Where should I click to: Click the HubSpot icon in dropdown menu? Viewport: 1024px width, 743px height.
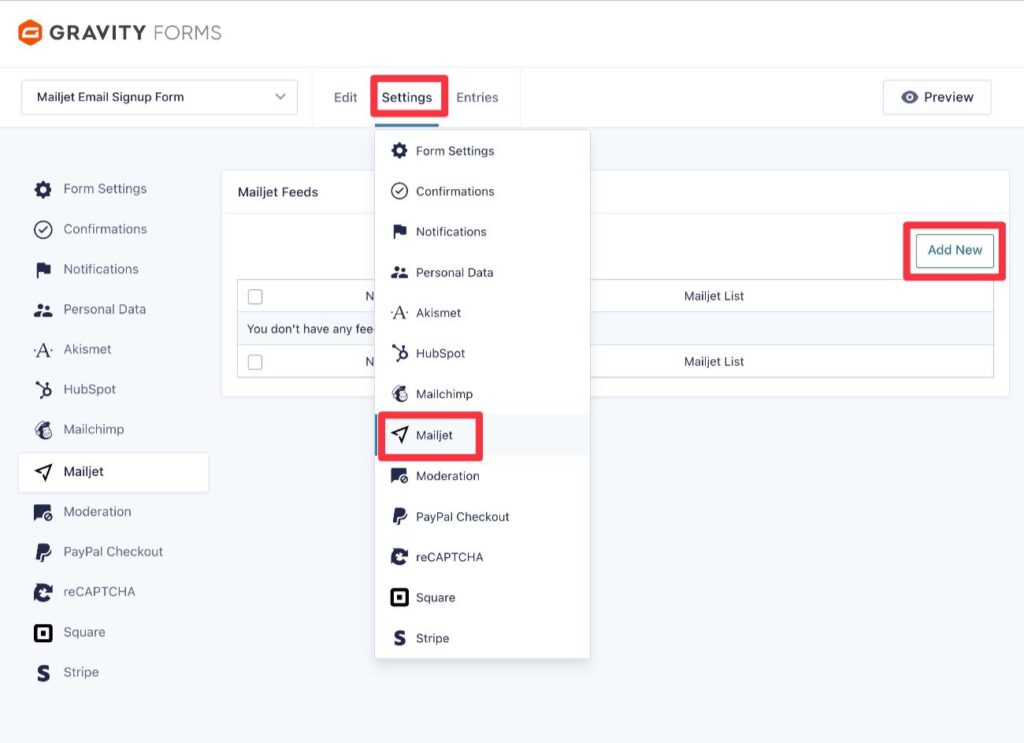point(399,353)
